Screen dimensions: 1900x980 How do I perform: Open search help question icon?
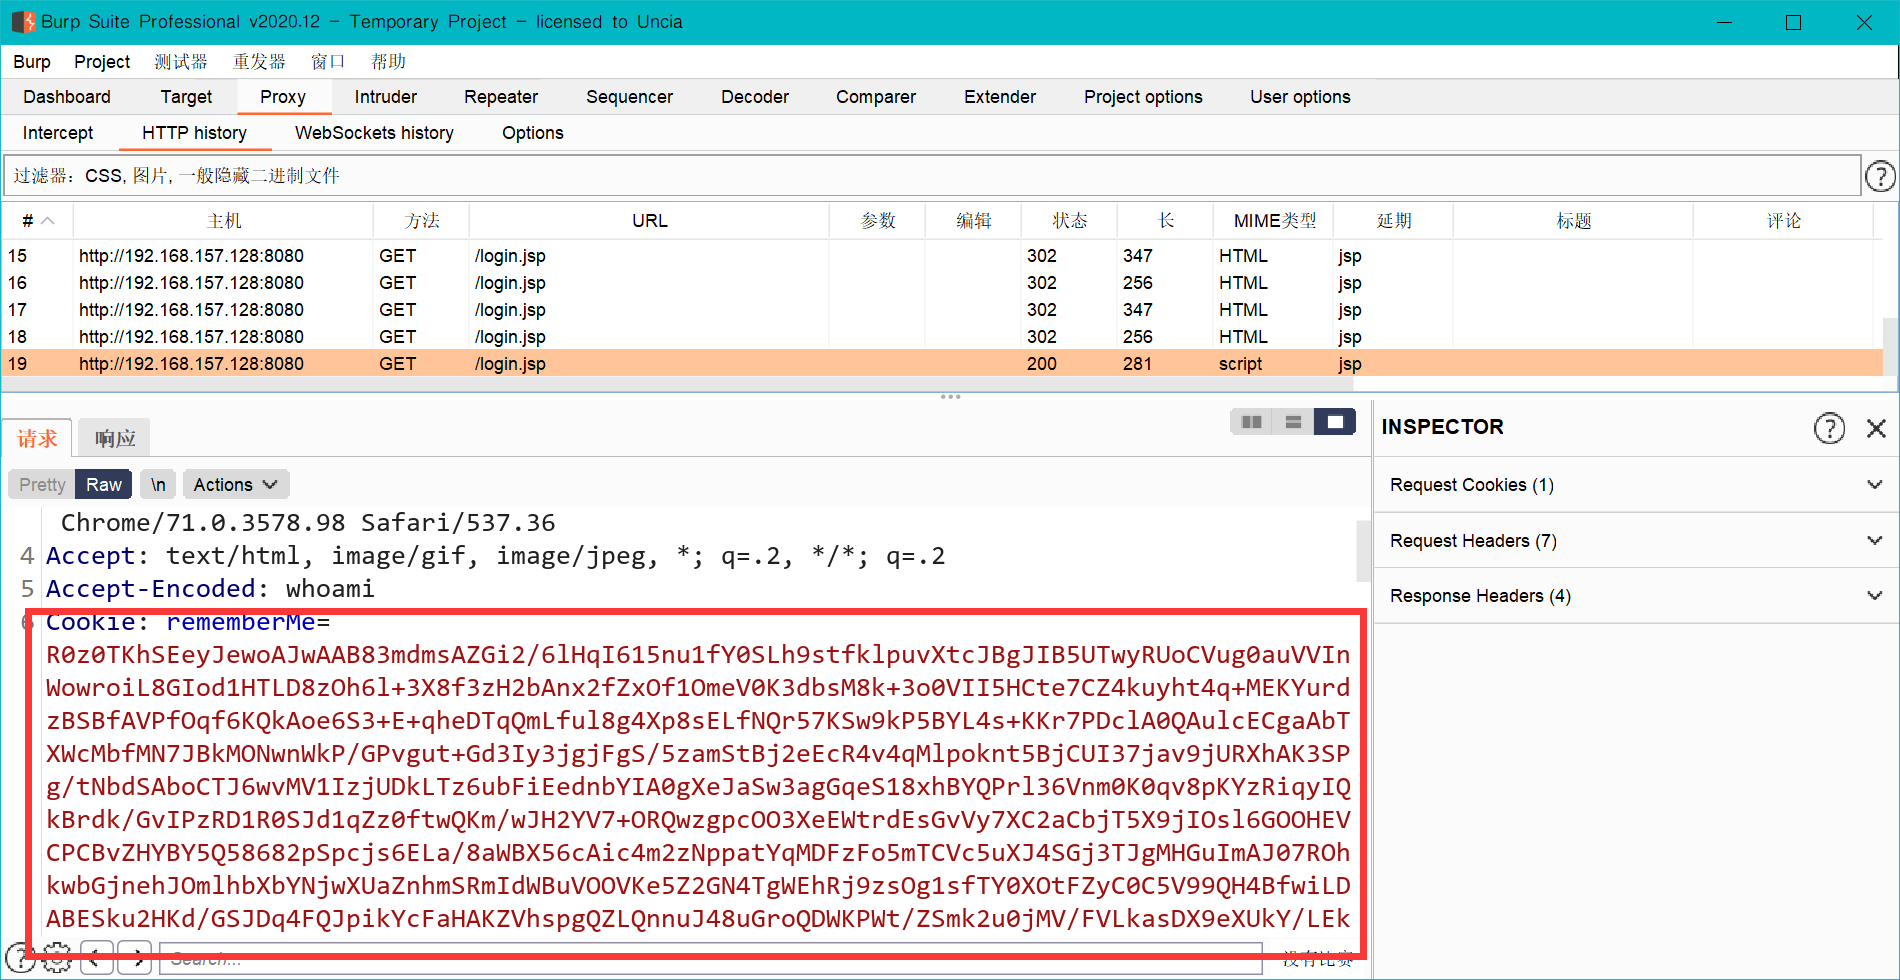click(18, 958)
